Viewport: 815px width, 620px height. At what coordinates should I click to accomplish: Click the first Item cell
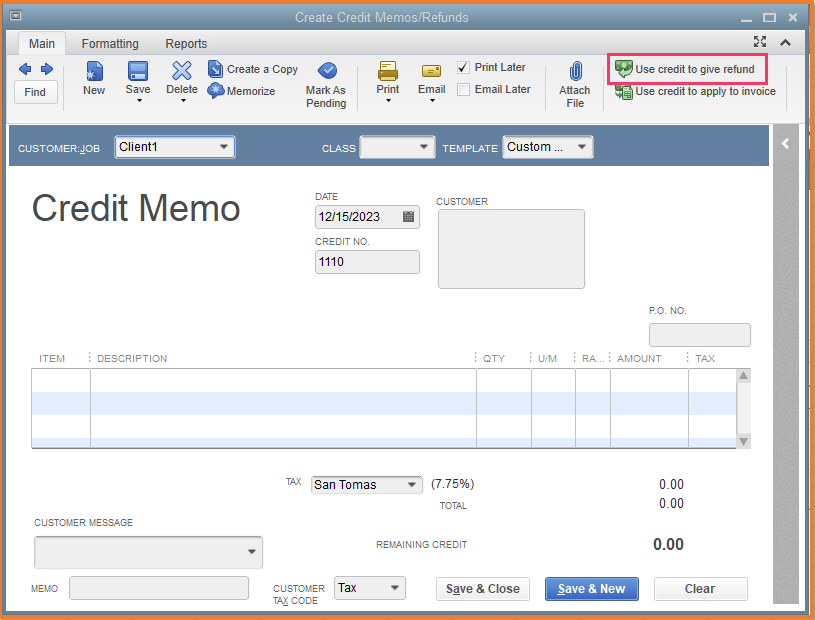coord(61,380)
